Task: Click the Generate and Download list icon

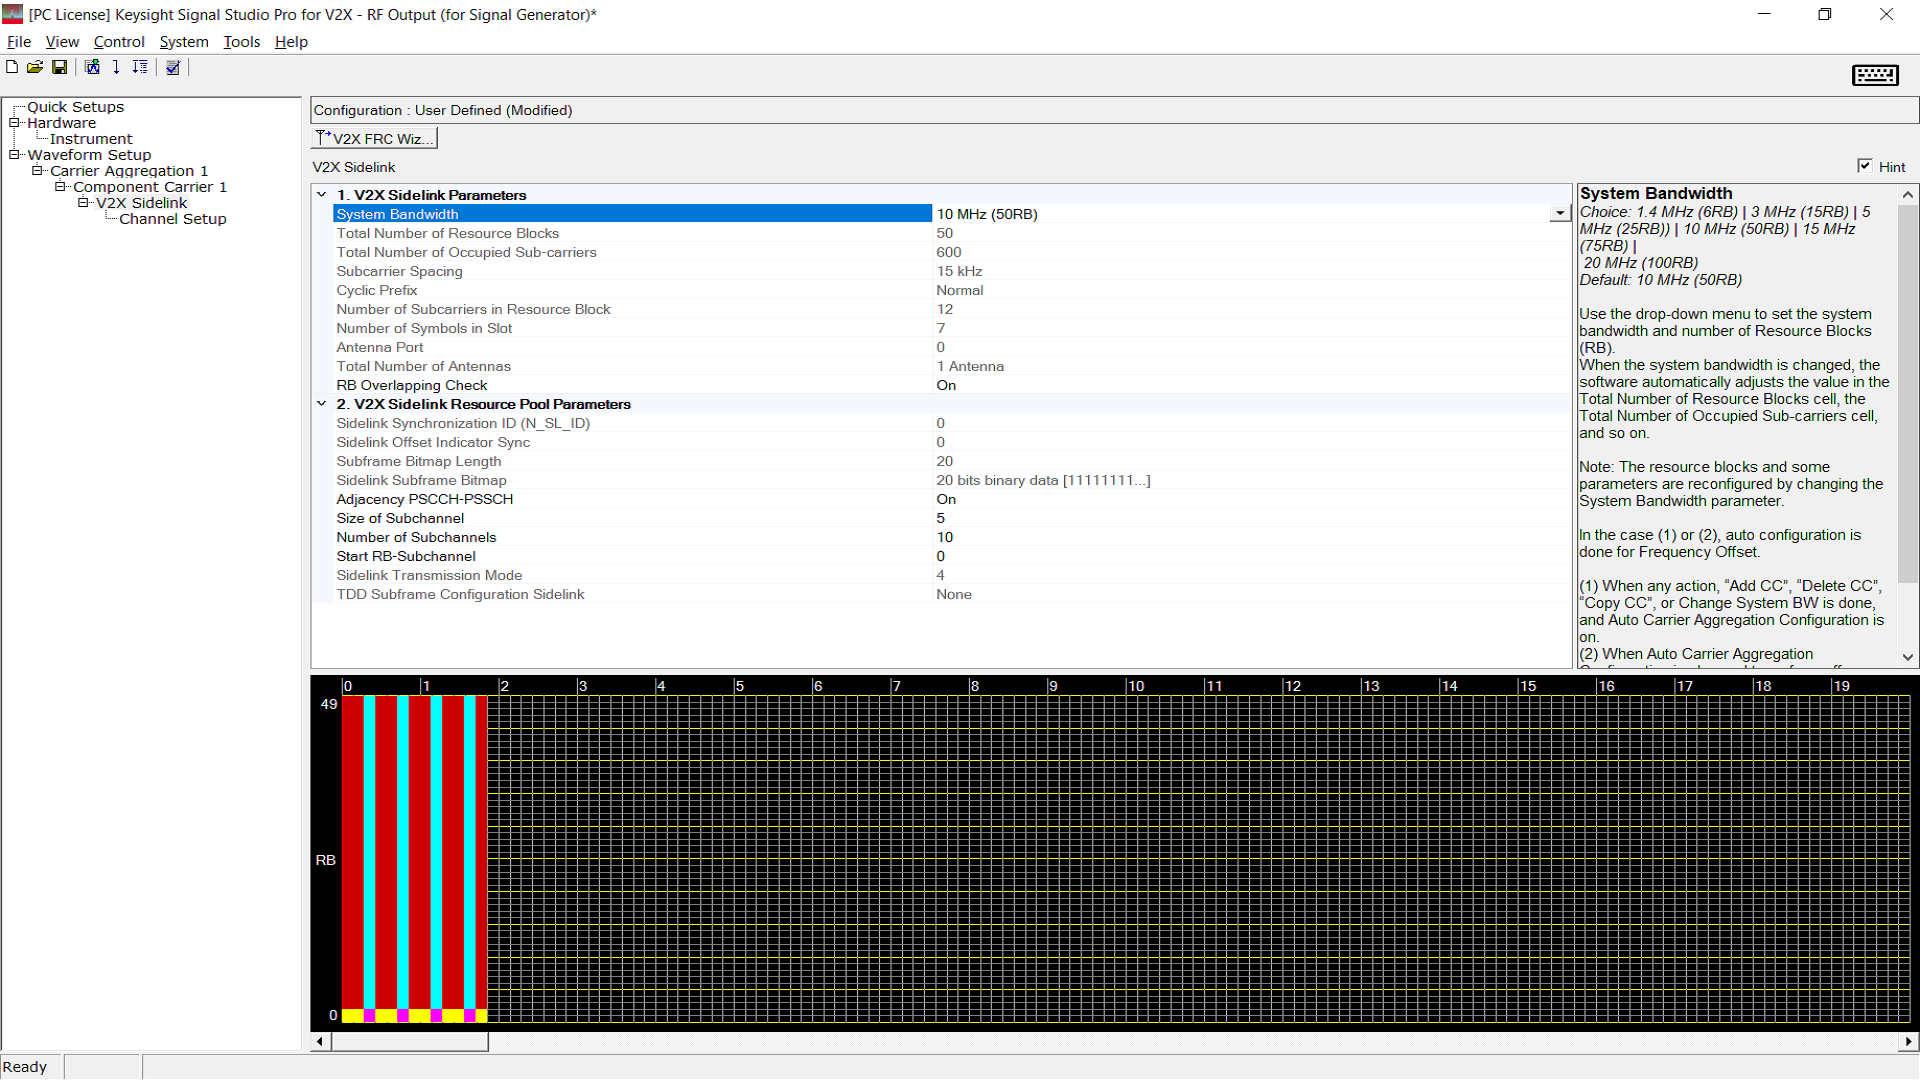Action: pos(140,67)
